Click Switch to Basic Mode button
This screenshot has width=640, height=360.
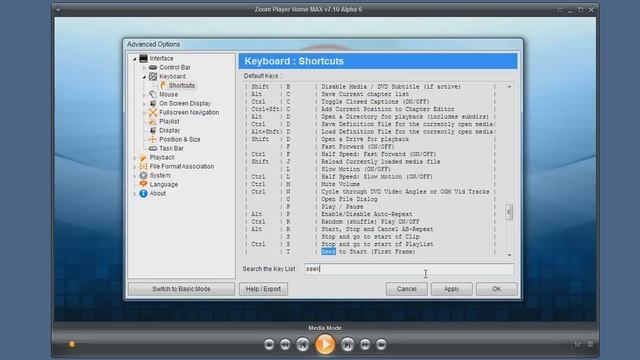[181, 289]
